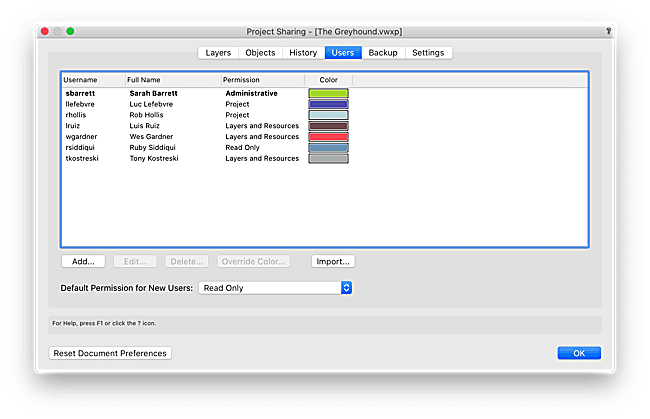
Task: Click the name Luis Ruiz
Action: (x=144, y=126)
